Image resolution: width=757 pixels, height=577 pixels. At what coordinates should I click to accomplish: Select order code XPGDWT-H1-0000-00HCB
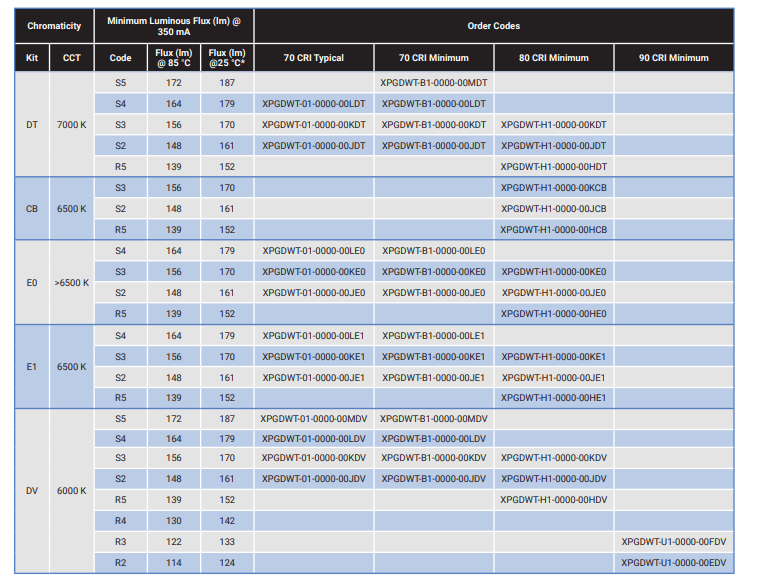(554, 230)
